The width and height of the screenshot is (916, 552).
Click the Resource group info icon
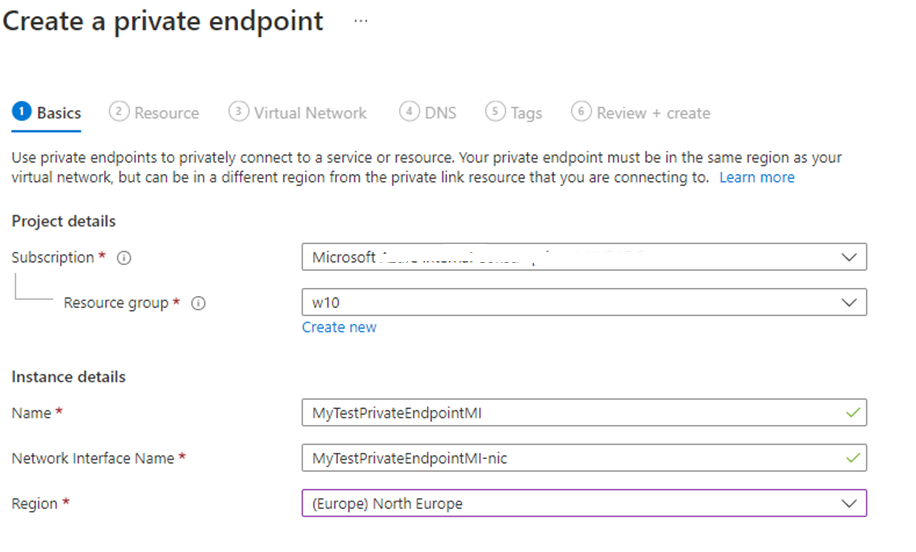198,304
